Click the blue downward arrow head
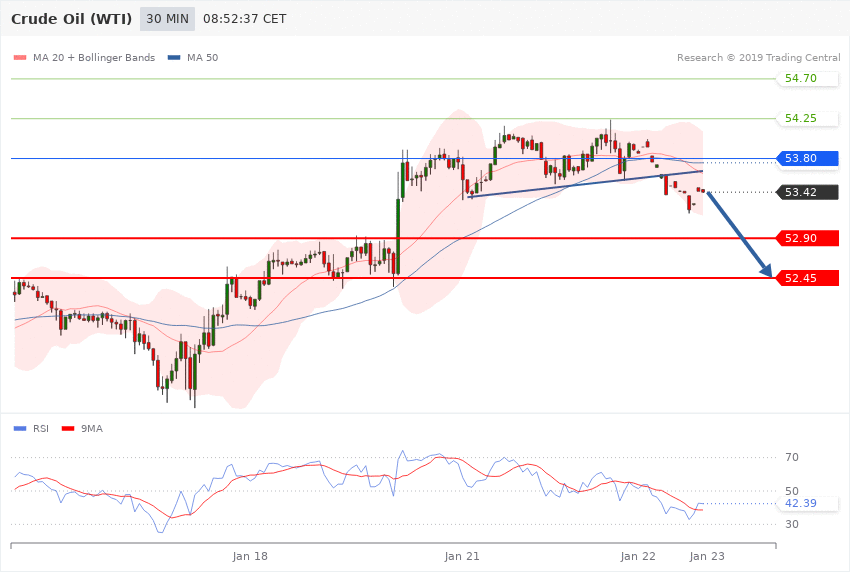This screenshot has height=576, width=850. [766, 270]
